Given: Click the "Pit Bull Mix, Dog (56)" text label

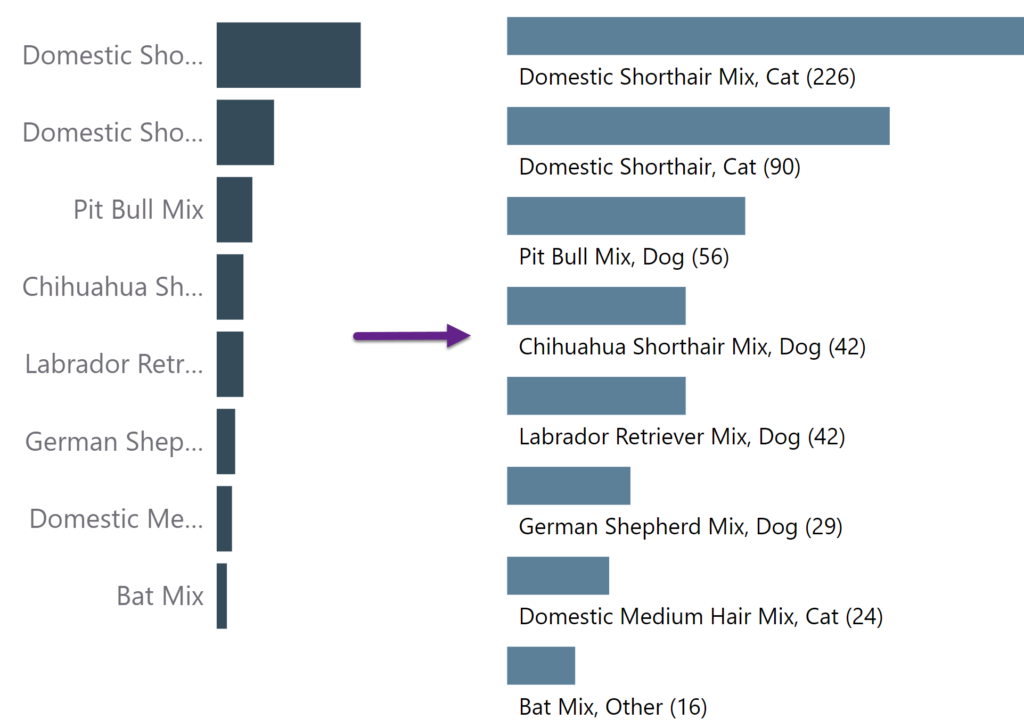Looking at the screenshot, I should tap(624, 257).
